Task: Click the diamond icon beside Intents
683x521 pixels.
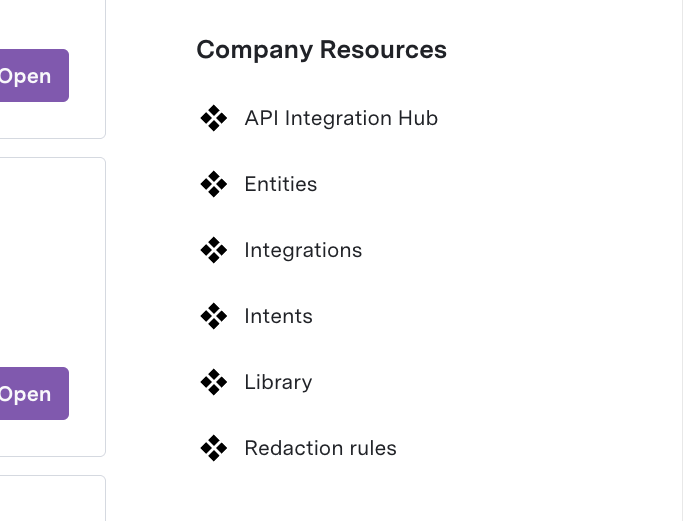Action: click(213, 316)
